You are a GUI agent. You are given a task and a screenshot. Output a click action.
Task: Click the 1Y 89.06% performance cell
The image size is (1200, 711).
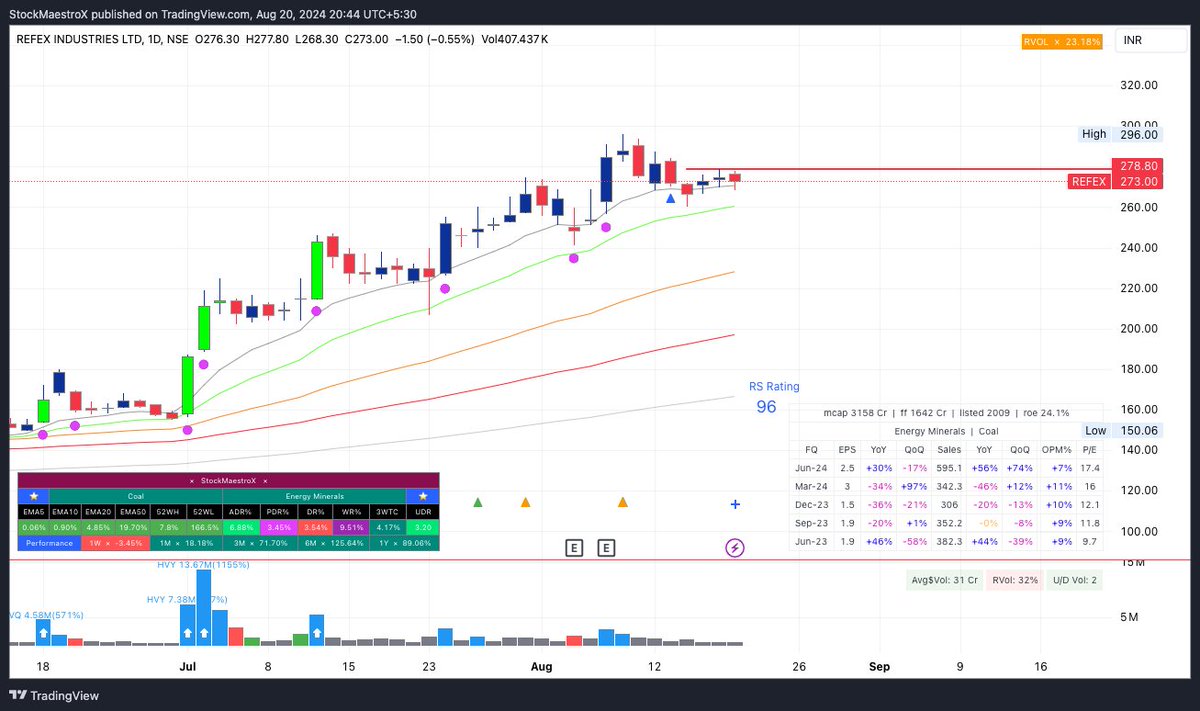tap(403, 543)
